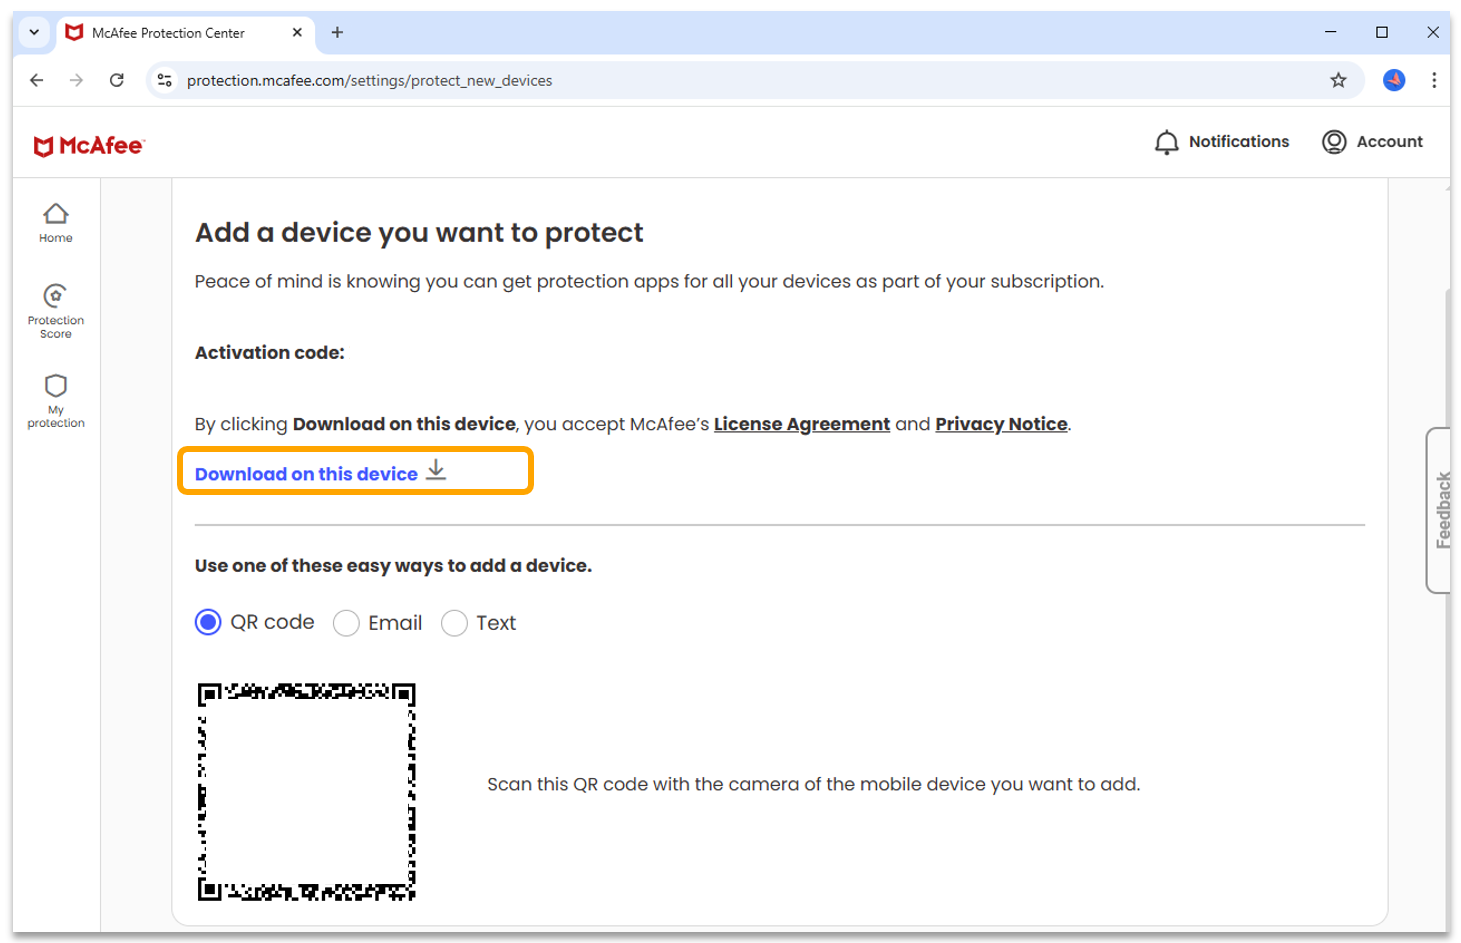The height and width of the screenshot is (943, 1461).
Task: Open site information in the address bar
Action: tap(163, 80)
